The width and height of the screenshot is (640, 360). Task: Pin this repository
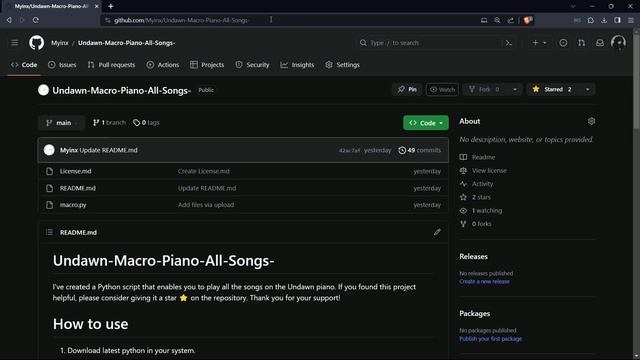click(407, 89)
